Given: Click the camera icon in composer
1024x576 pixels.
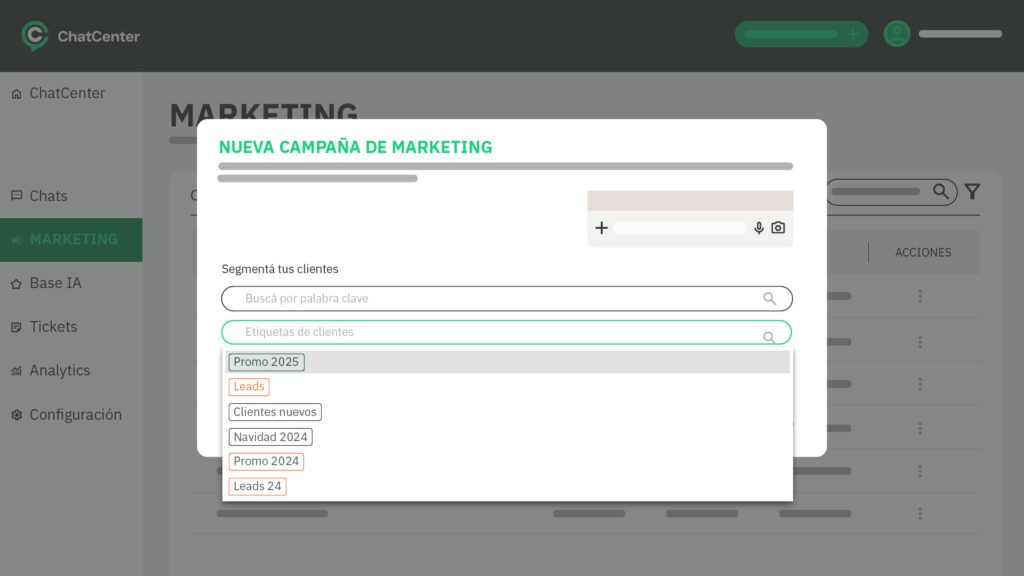Looking at the screenshot, I should point(778,228).
